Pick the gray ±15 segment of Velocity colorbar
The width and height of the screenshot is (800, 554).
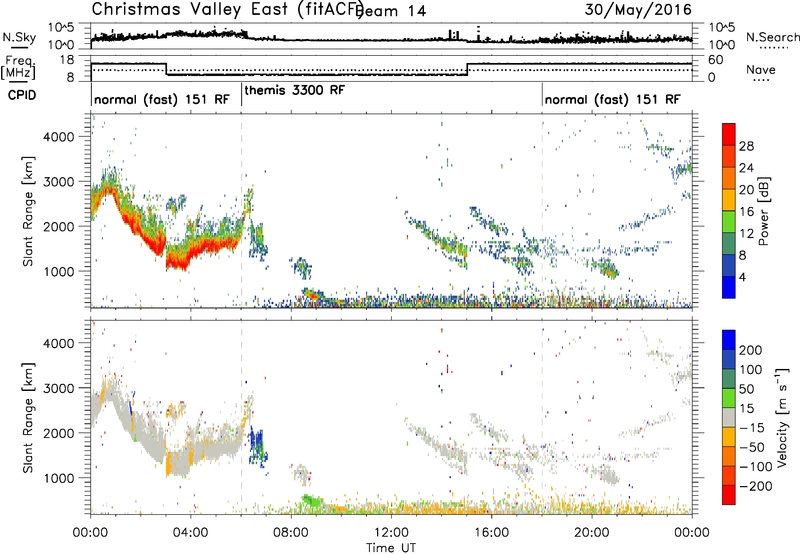[x=729, y=417]
